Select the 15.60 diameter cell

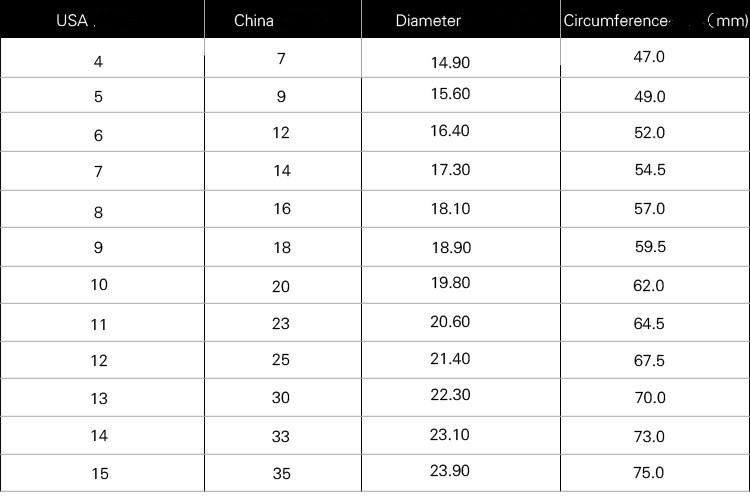click(450, 96)
